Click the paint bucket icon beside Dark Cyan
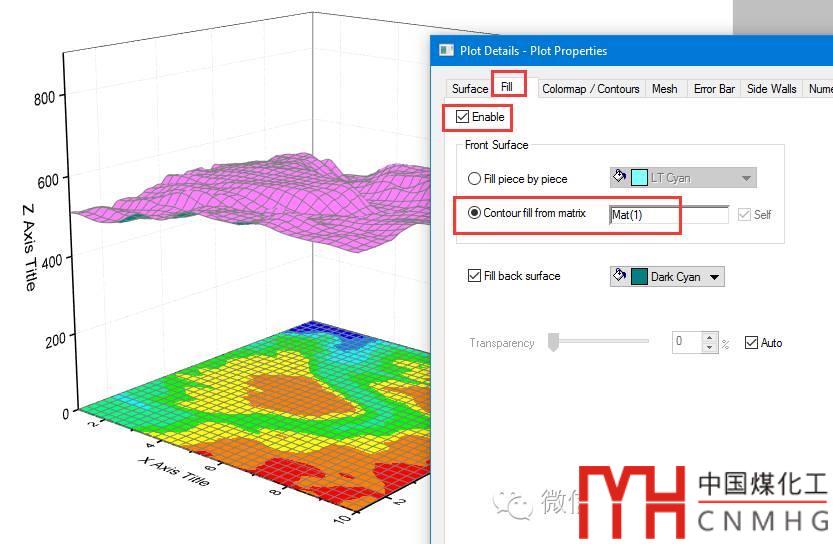The width and height of the screenshot is (833, 544). click(x=619, y=276)
